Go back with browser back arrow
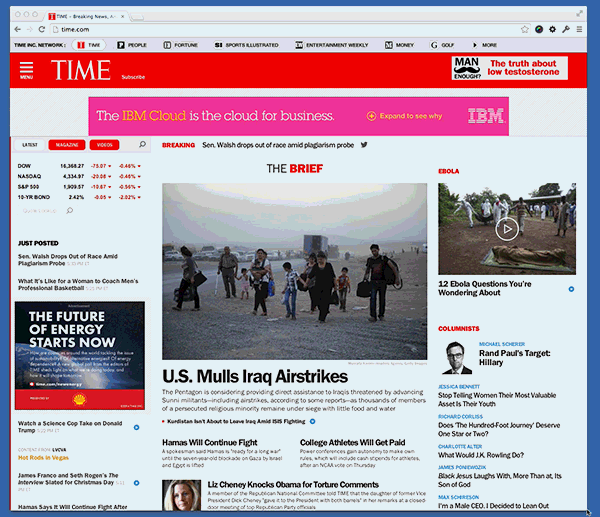 (18, 29)
